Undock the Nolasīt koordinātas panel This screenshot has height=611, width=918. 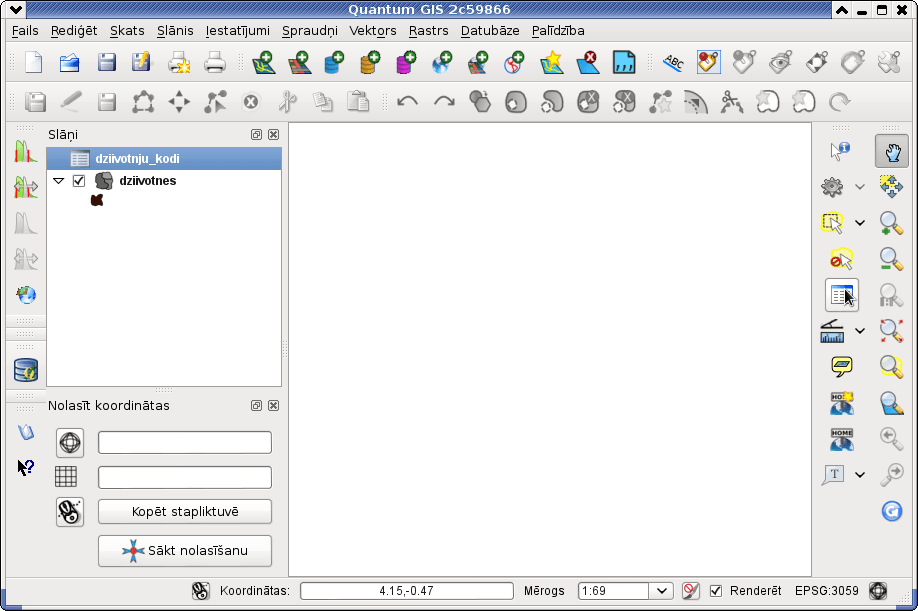coord(256,406)
